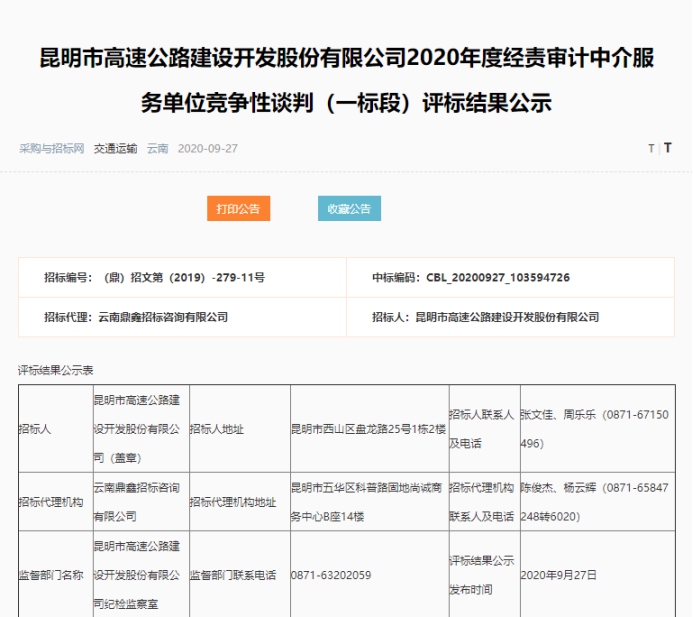Click the orange 打印公告 button
Image resolution: width=693 pixels, height=617 pixels.
[238, 209]
